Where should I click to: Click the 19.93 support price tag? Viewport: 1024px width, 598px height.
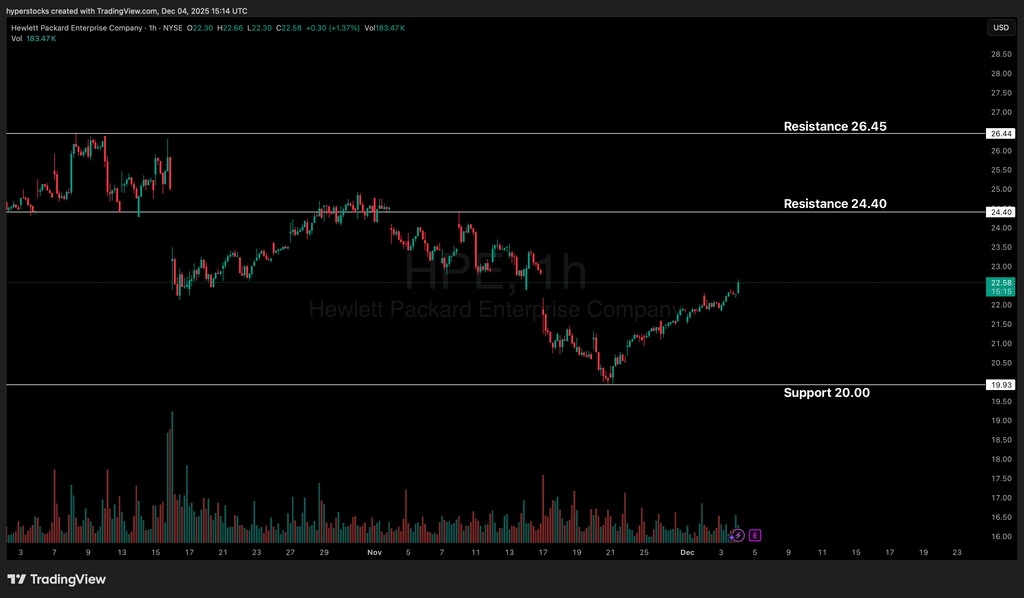1000,384
